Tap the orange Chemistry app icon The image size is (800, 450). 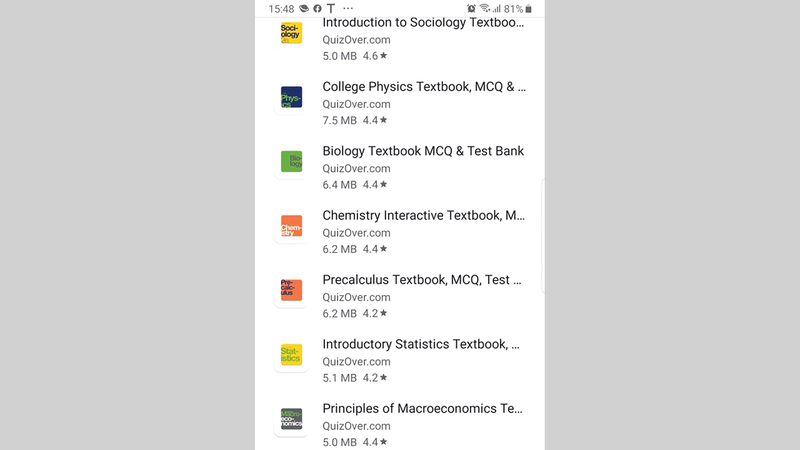coord(291,227)
